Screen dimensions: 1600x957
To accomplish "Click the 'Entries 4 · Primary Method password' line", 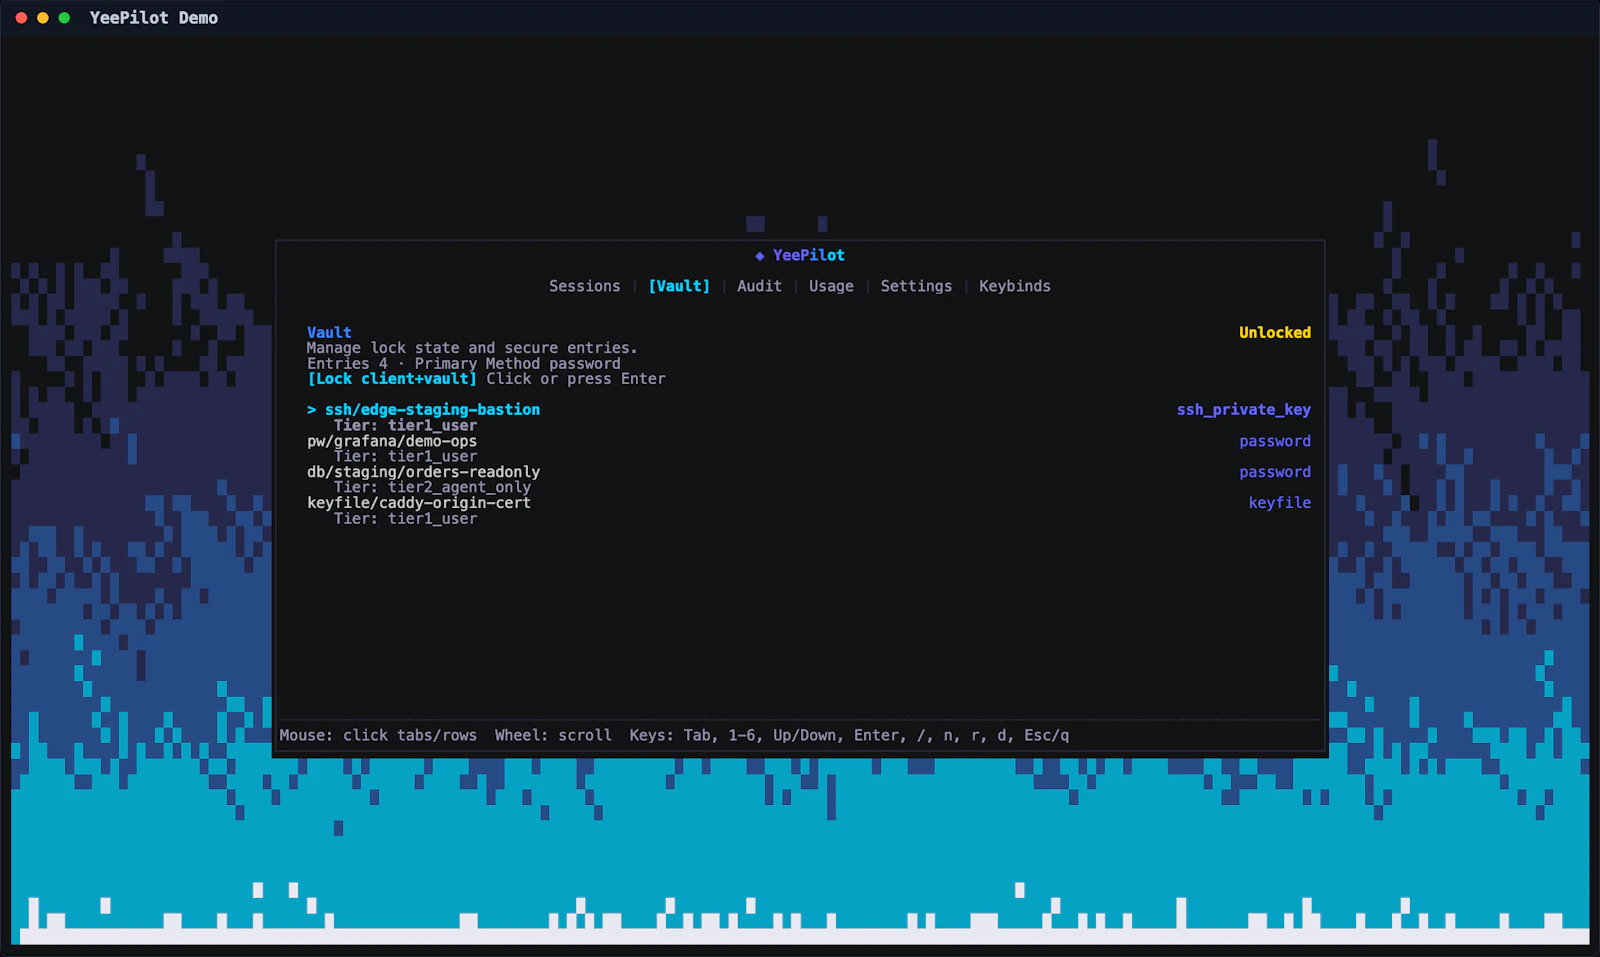I will pos(463,364).
